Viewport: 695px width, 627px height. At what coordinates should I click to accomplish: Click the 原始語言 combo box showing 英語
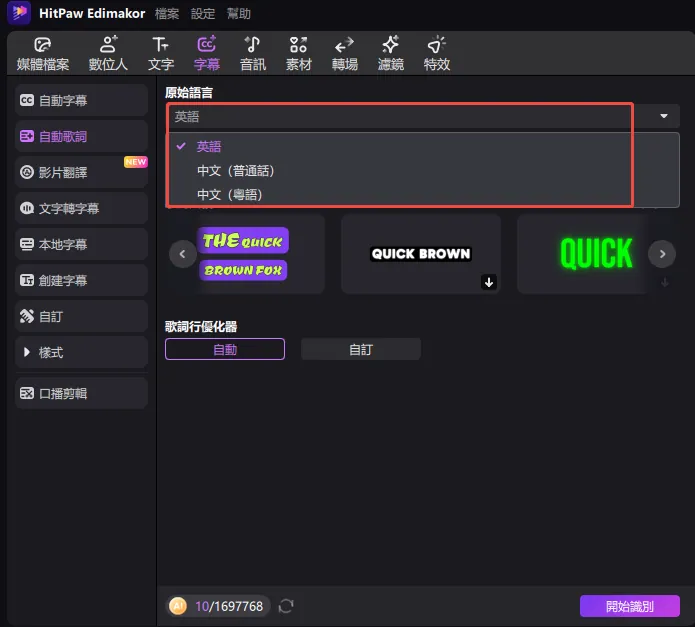[x=423, y=117]
